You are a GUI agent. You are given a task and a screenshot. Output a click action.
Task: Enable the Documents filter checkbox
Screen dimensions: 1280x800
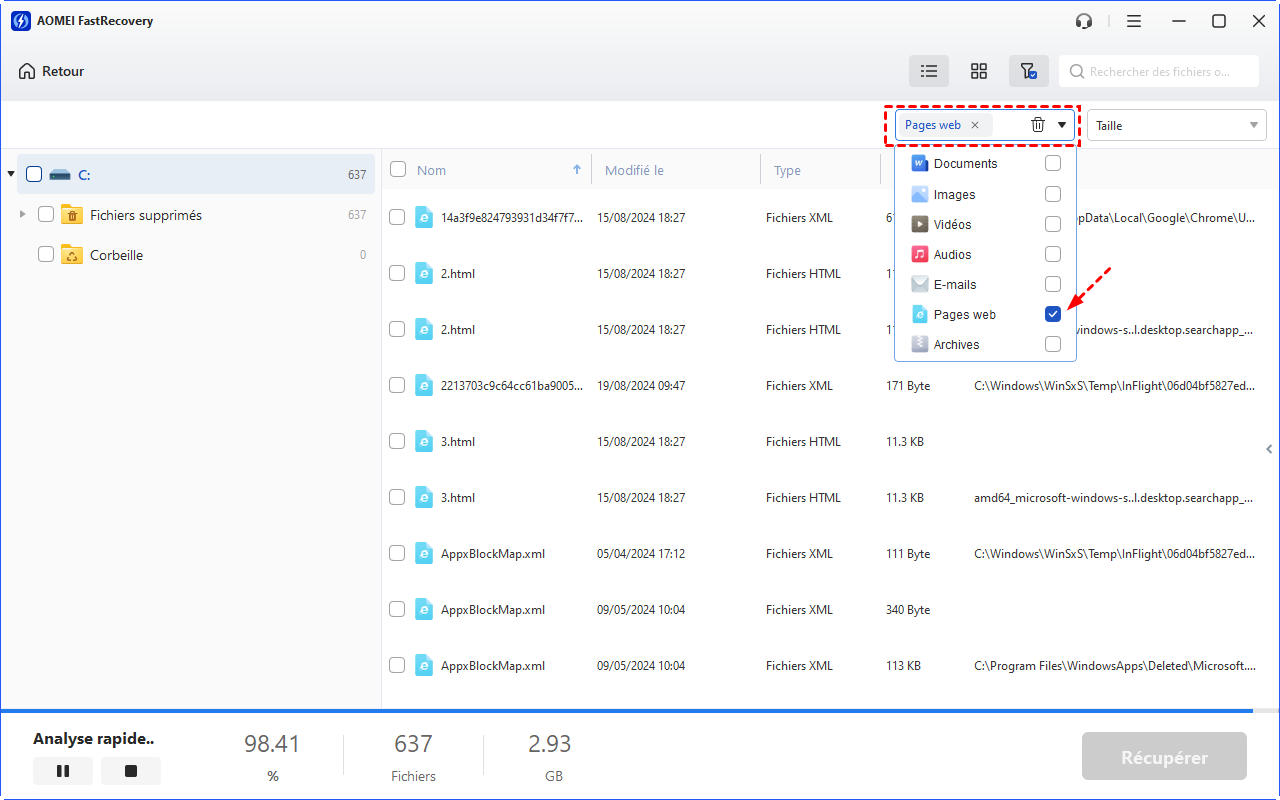pyautogui.click(x=1053, y=163)
